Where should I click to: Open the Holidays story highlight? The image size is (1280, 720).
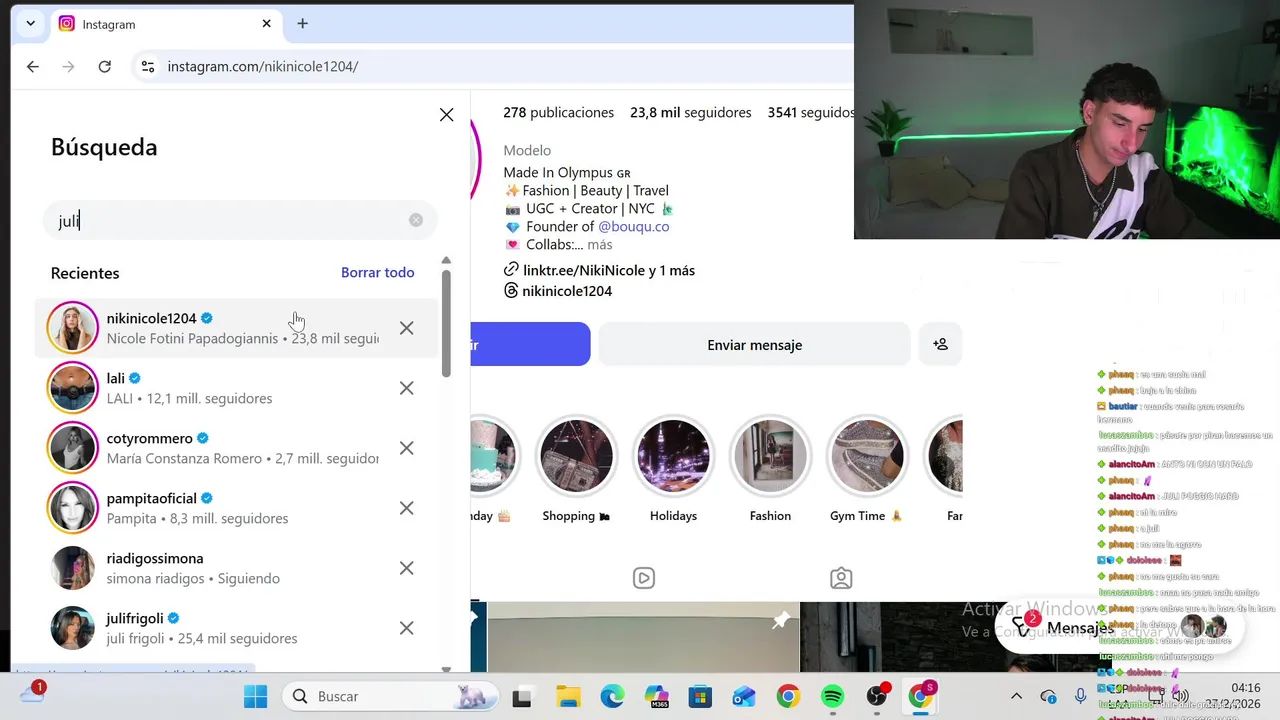click(673, 470)
